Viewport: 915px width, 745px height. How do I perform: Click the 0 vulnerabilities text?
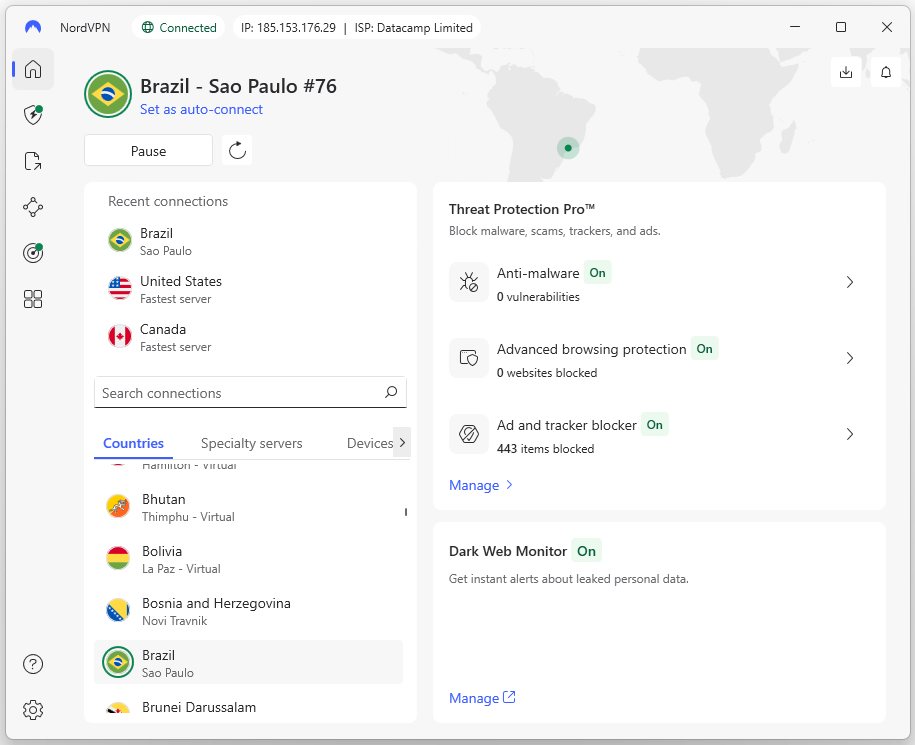pos(538,297)
